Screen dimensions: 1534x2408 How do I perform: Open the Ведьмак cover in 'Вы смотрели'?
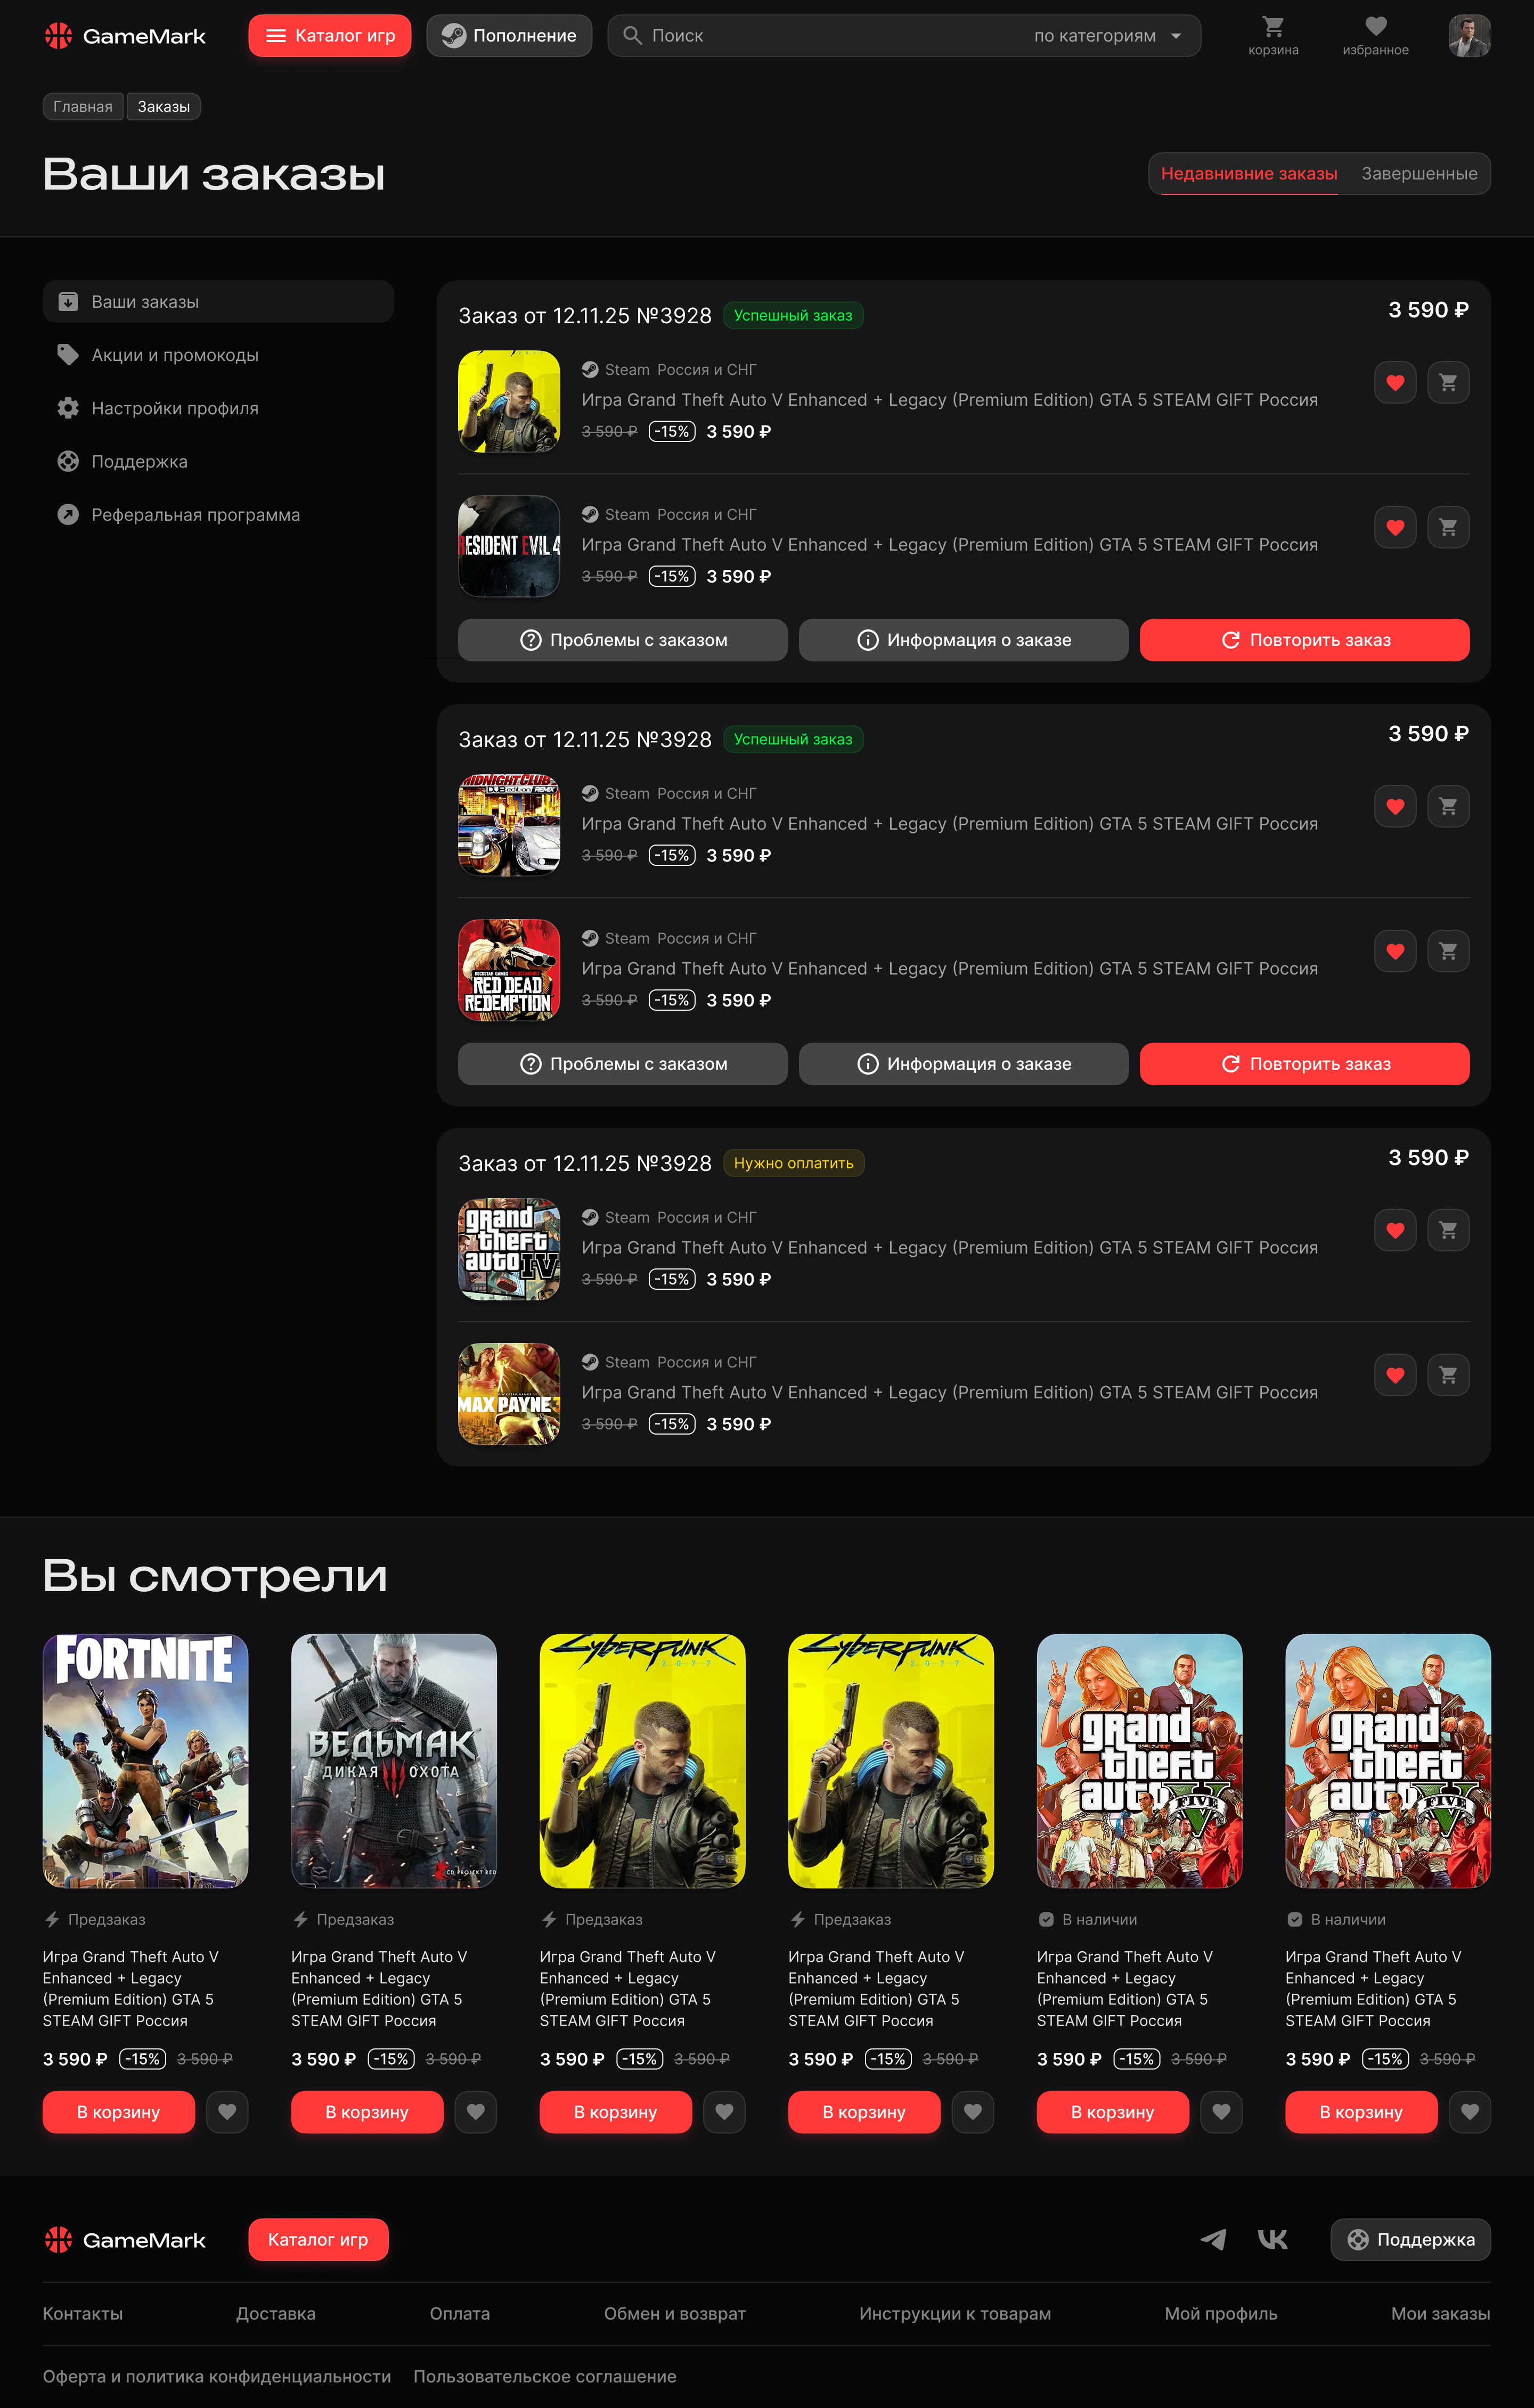click(394, 1761)
